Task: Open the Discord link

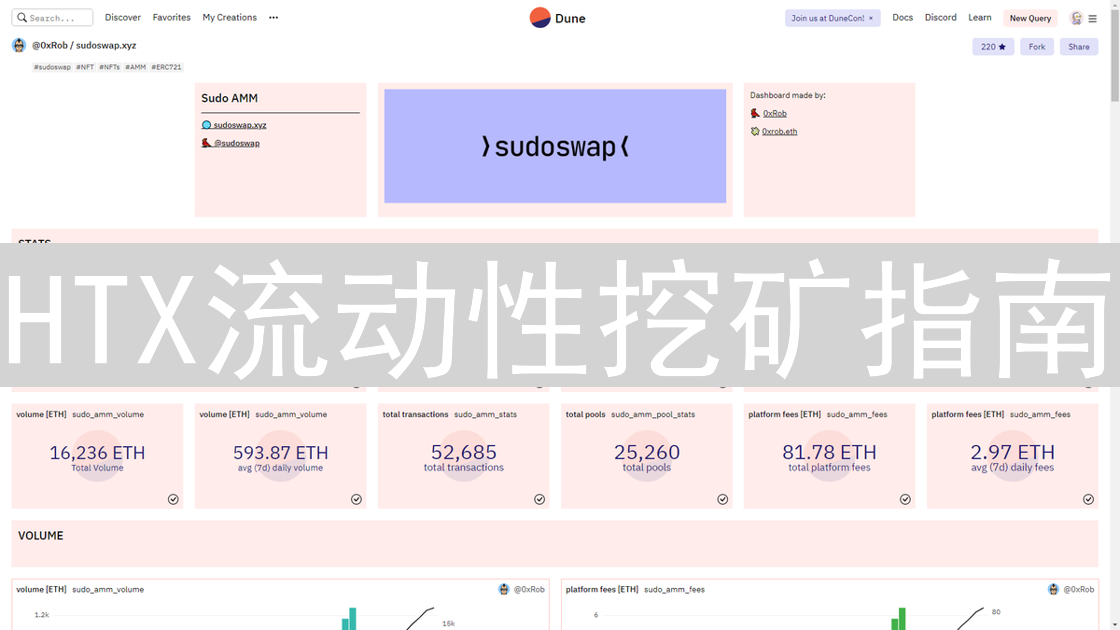Action: coord(940,17)
